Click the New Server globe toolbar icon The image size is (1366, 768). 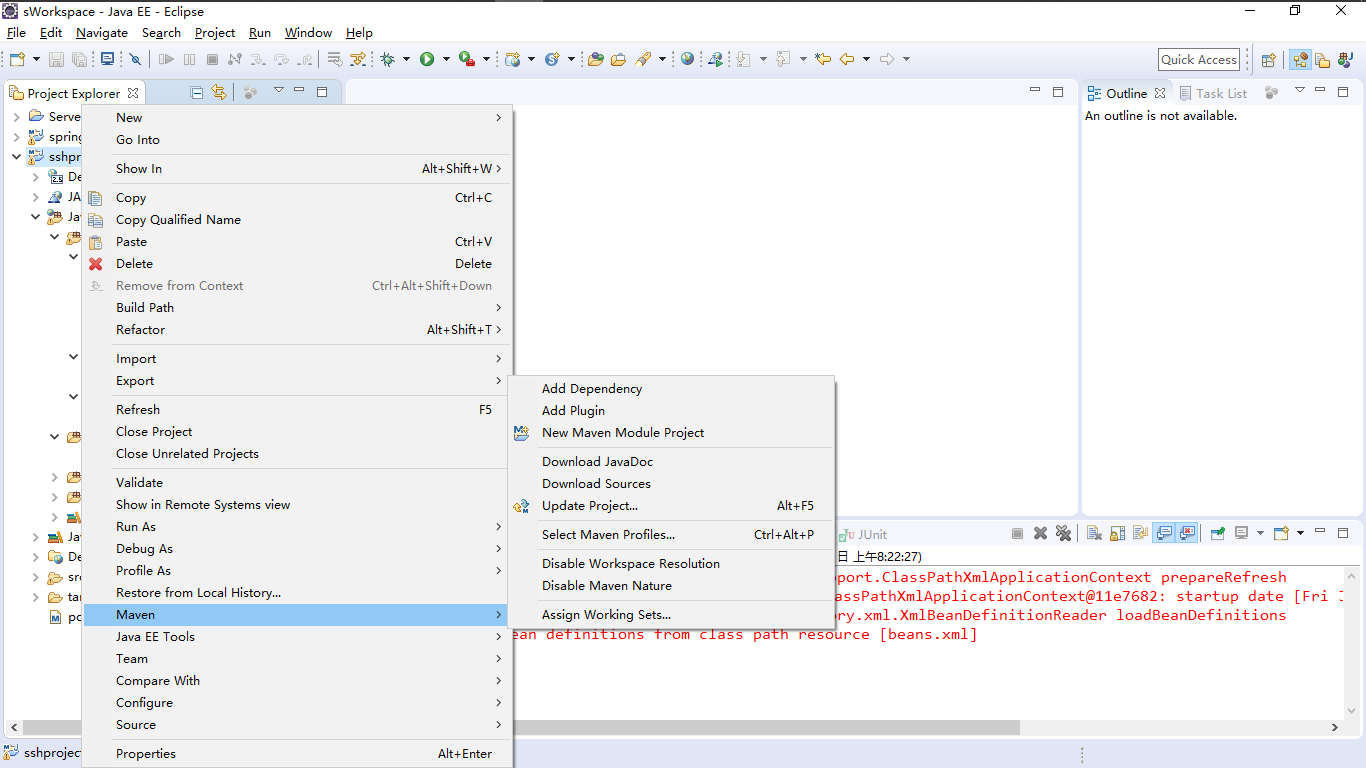(x=512, y=59)
